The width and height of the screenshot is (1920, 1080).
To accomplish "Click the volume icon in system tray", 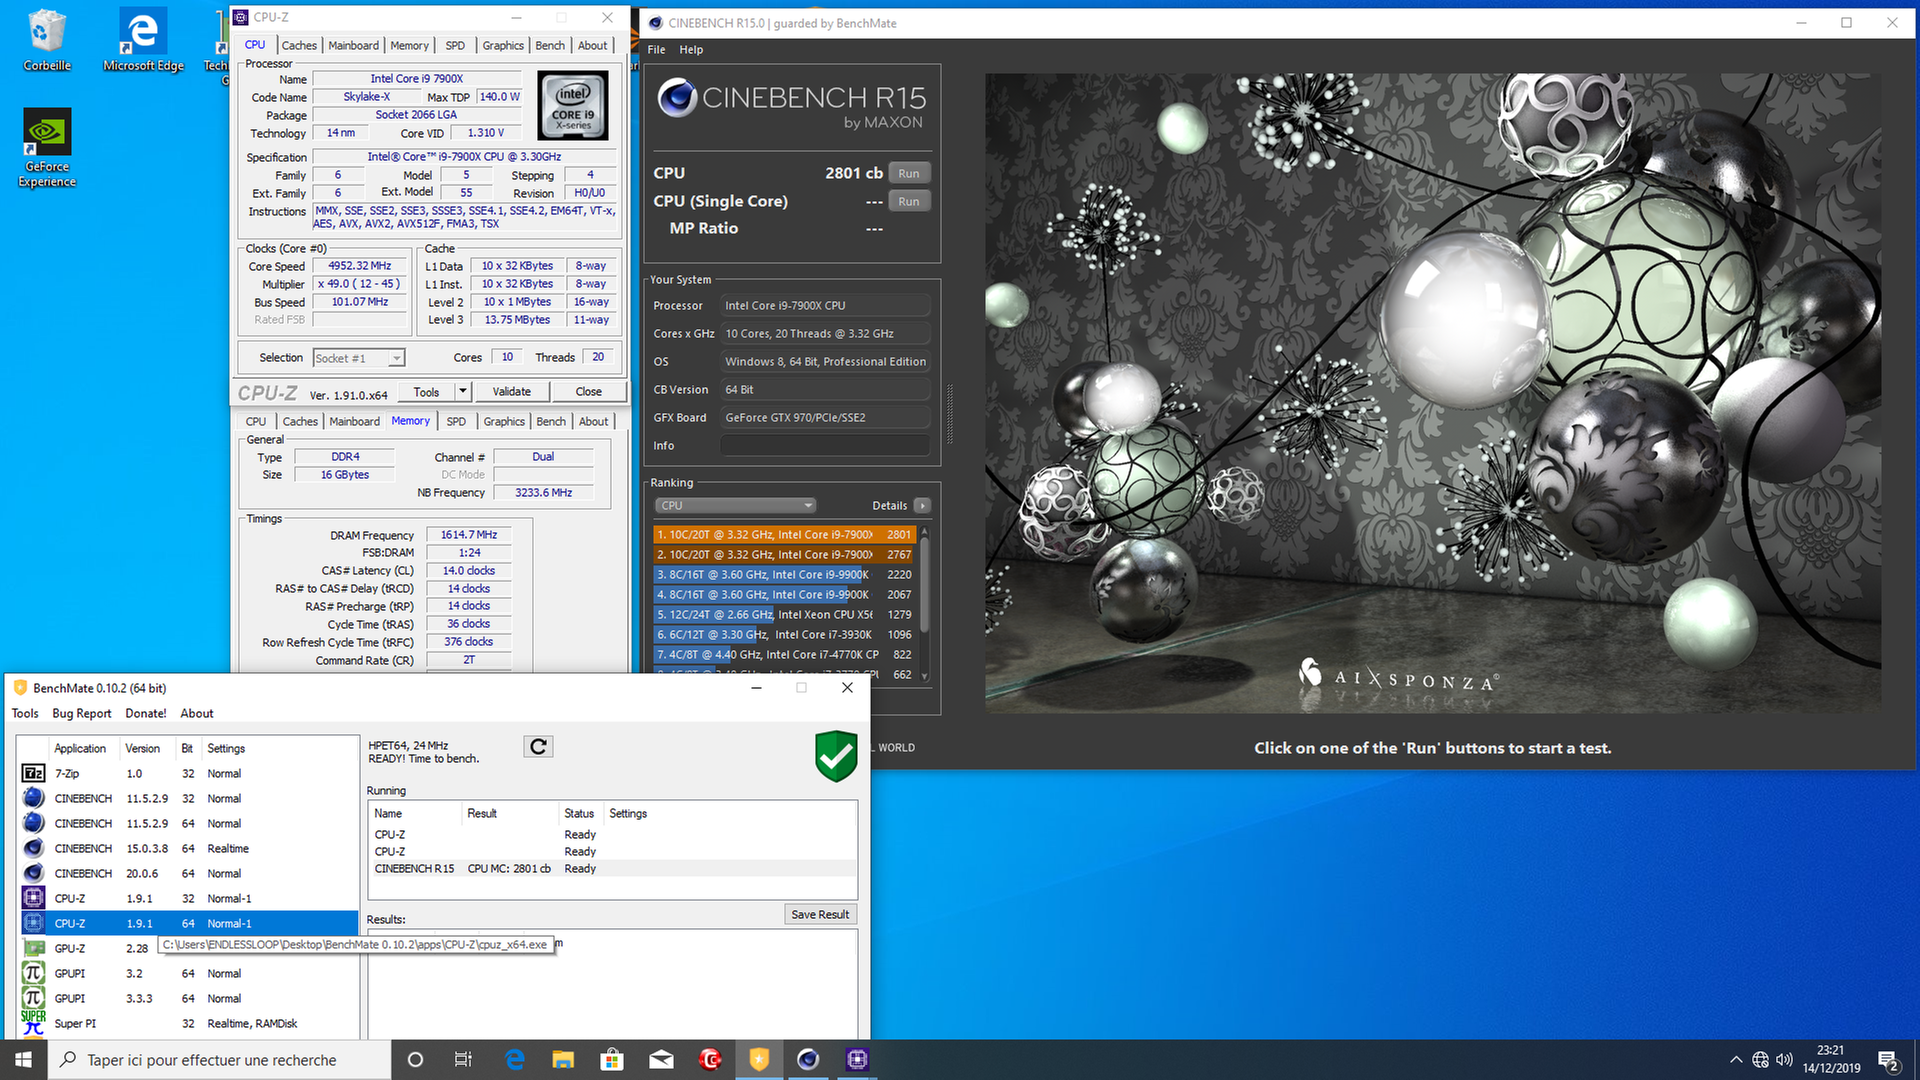I will 1784,1060.
